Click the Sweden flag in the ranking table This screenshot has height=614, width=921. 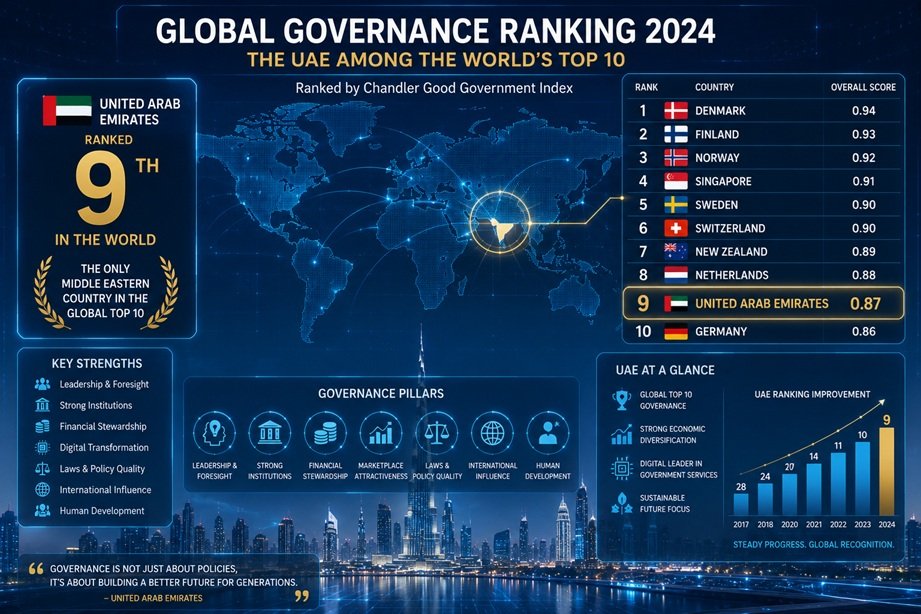[x=675, y=204]
